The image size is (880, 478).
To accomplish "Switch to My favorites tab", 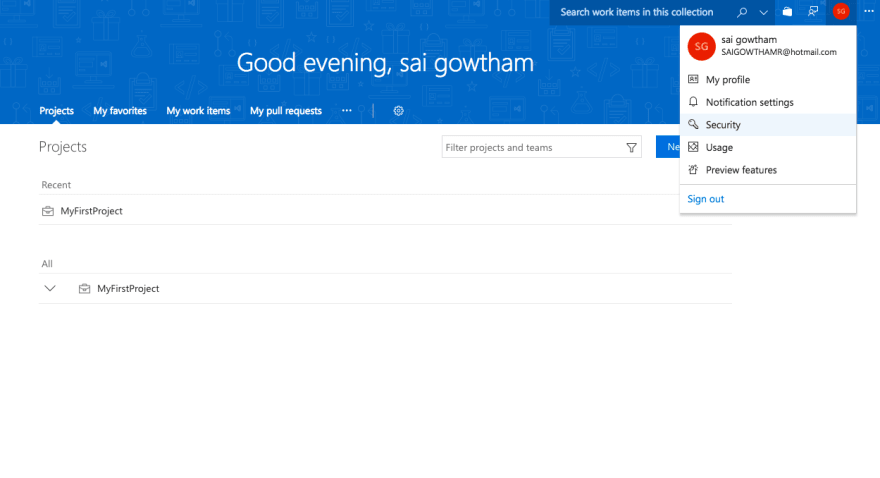I will tap(120, 111).
